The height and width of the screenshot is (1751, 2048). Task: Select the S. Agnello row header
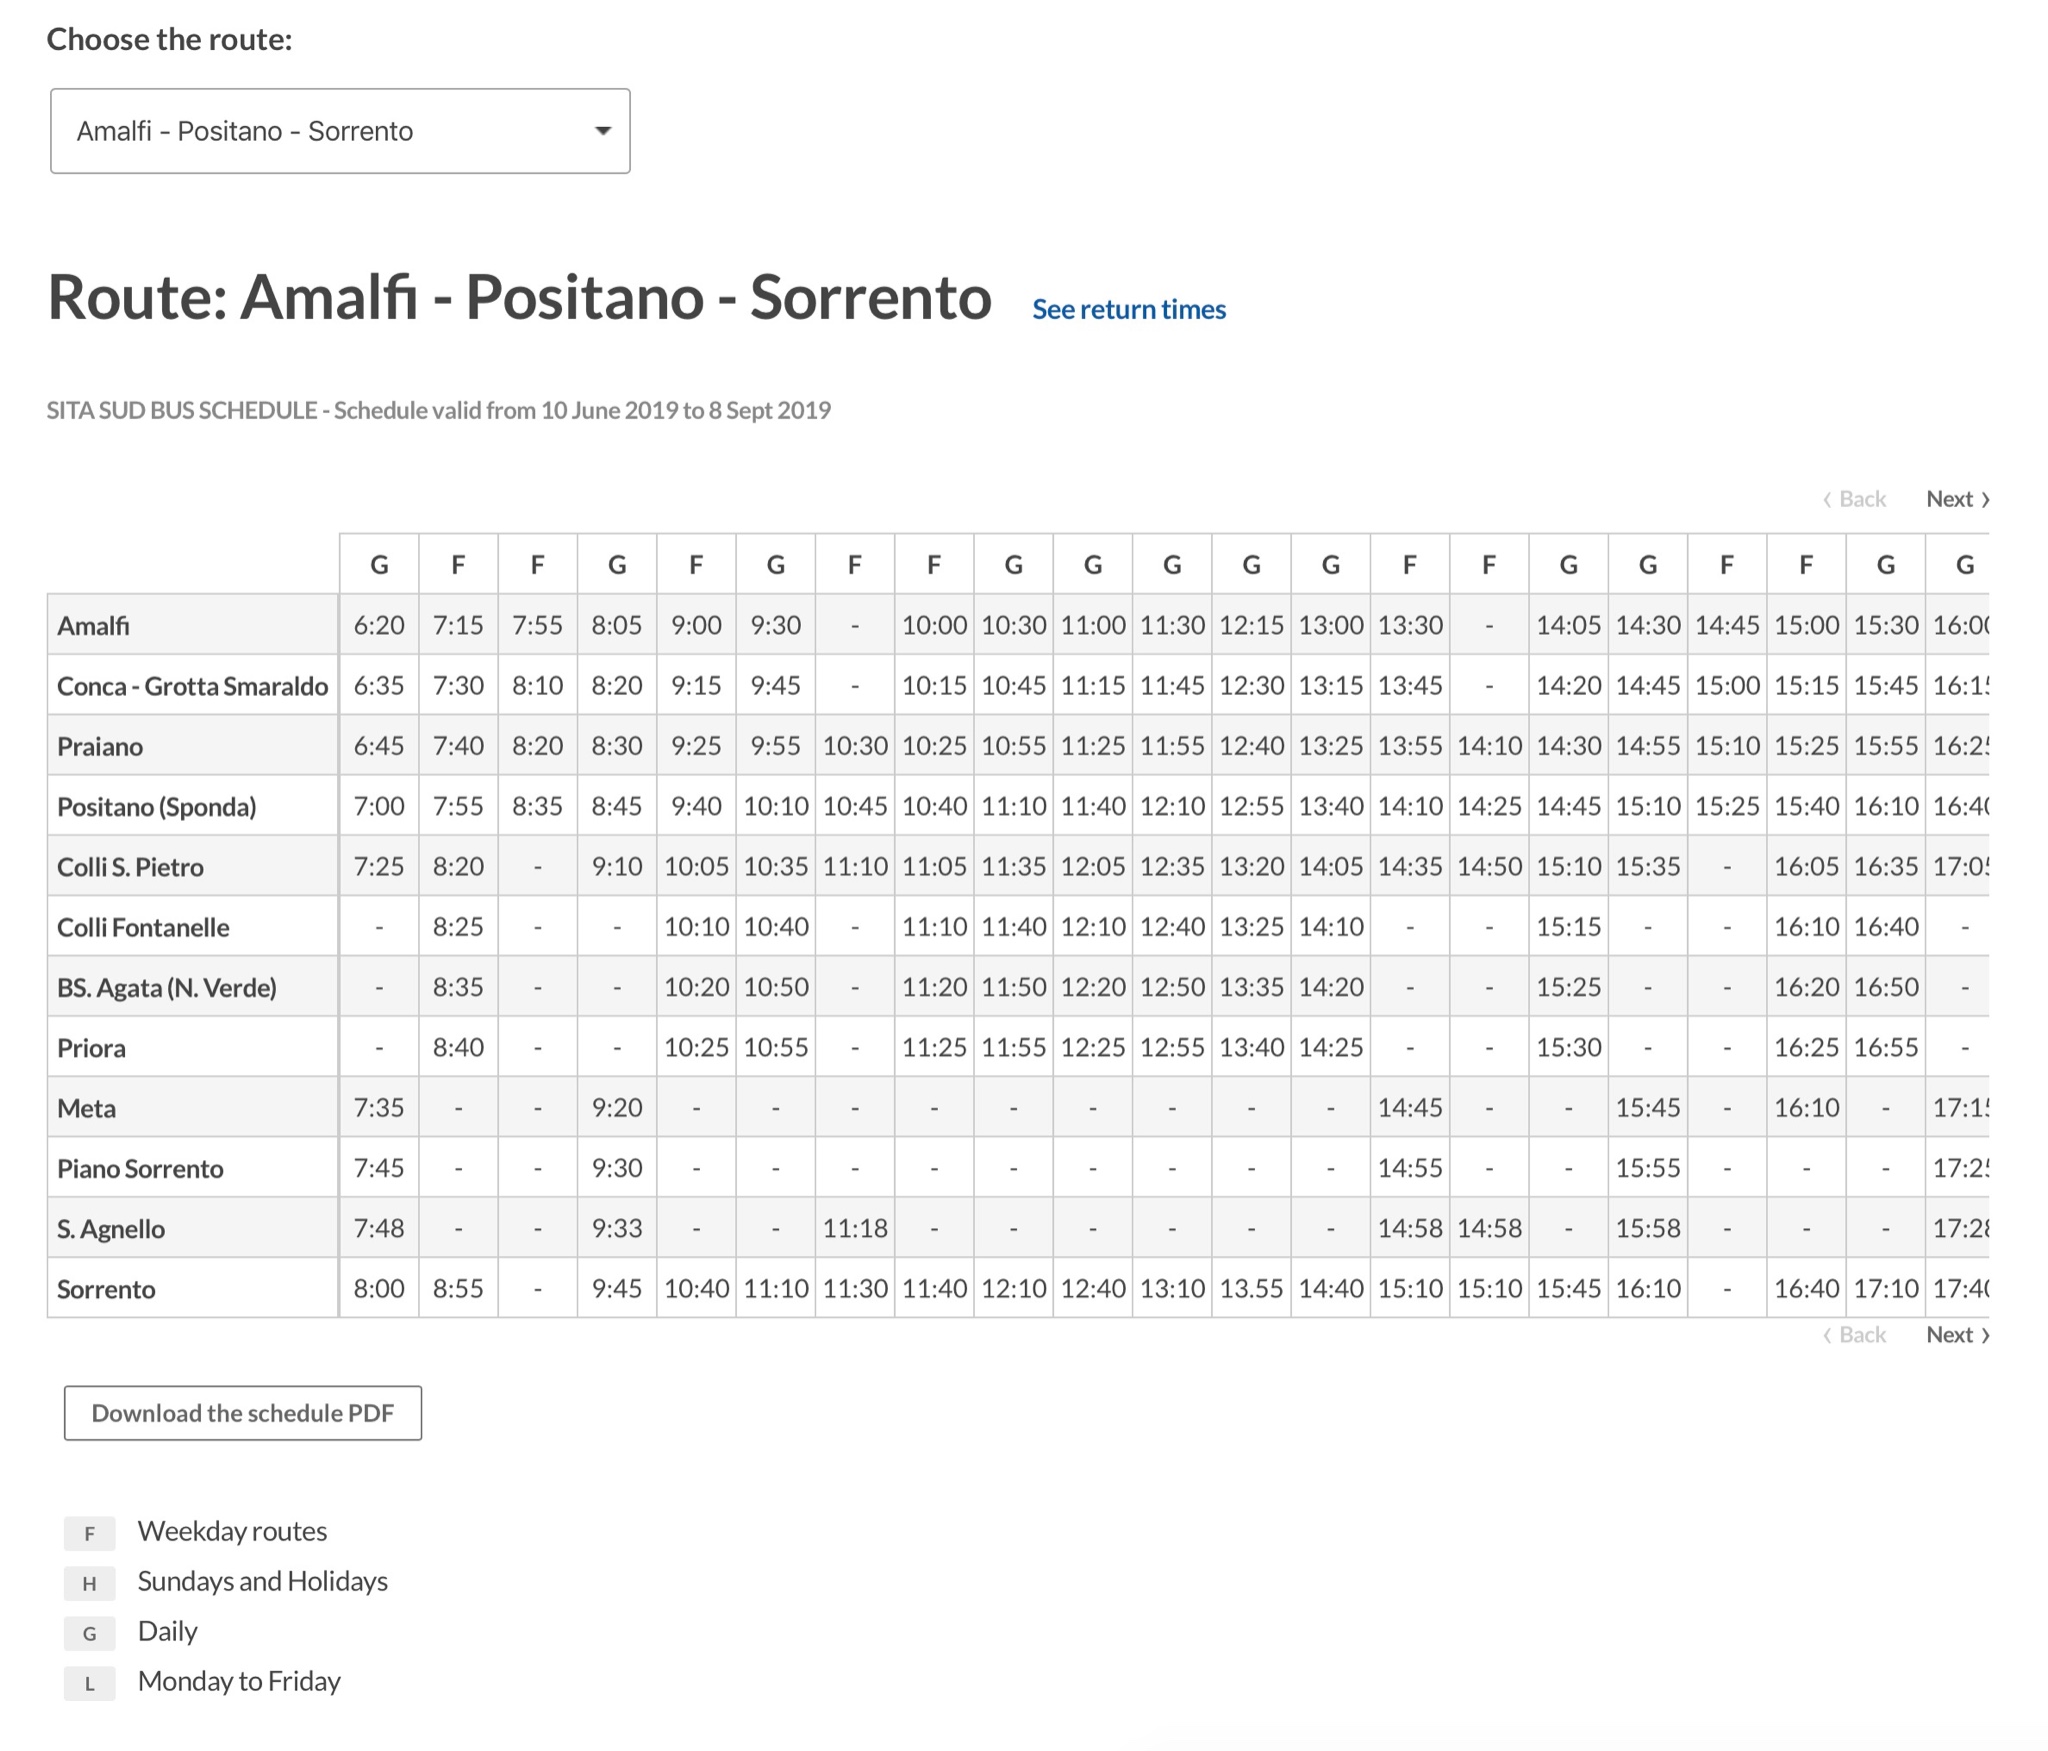pyautogui.click(x=193, y=1228)
